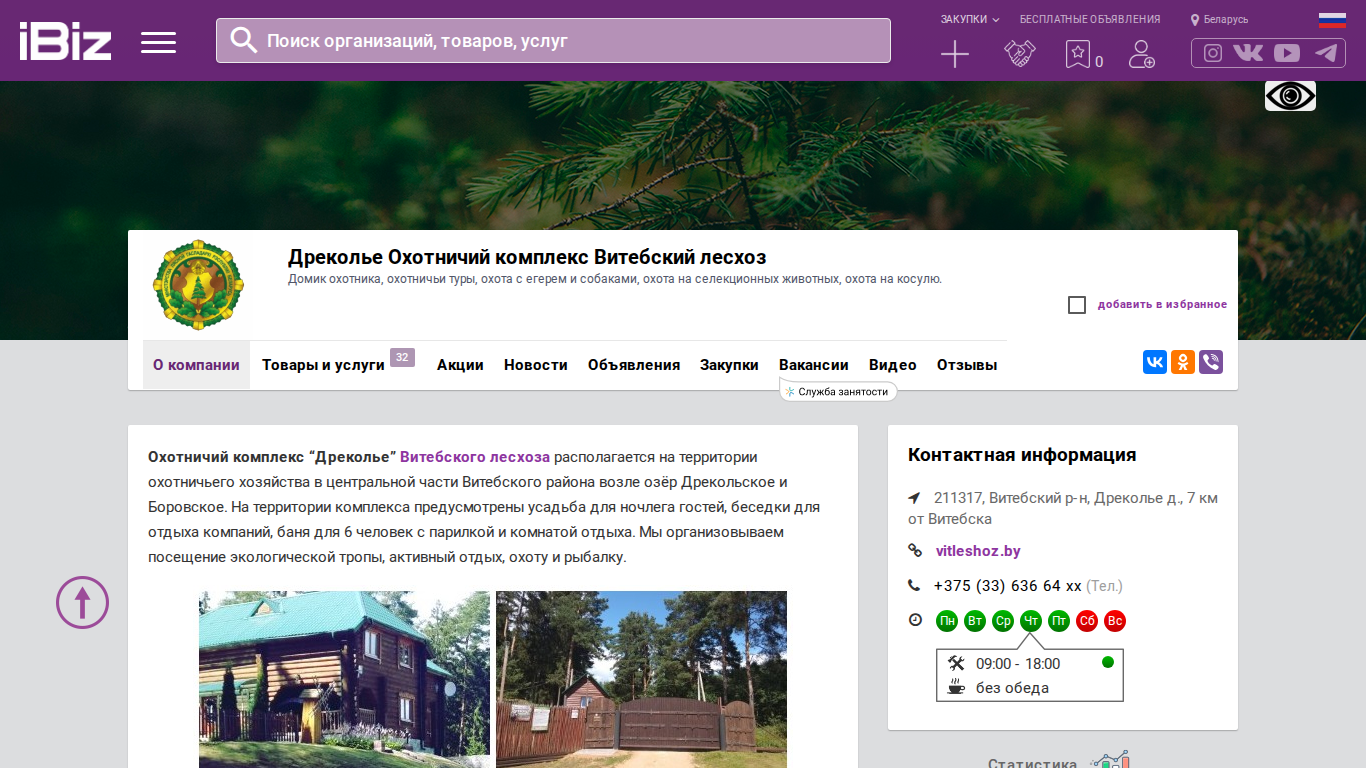Open the wooden gate photo thumbnail
Viewport: 1366px width, 768px height.
point(641,680)
